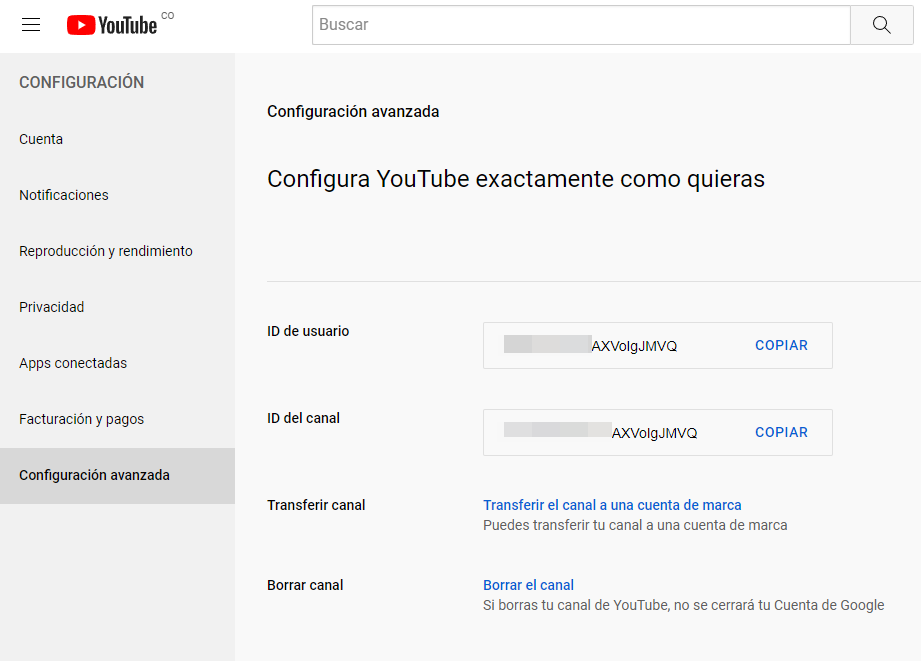The height and width of the screenshot is (661, 921).
Task: Copy the ID de usuario value
Action: [781, 345]
